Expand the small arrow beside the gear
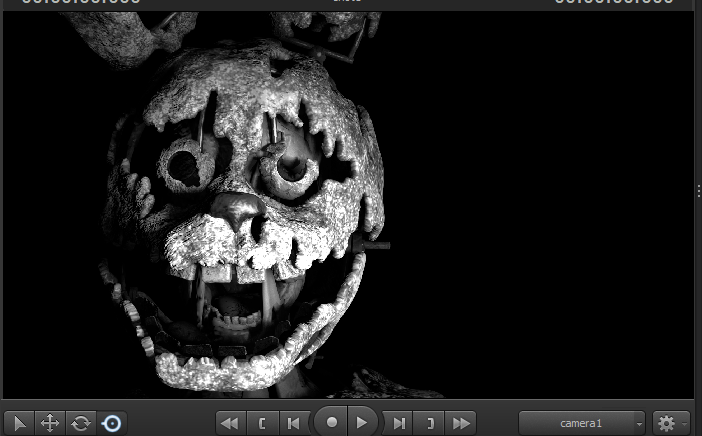This screenshot has height=436, width=702. [x=685, y=423]
